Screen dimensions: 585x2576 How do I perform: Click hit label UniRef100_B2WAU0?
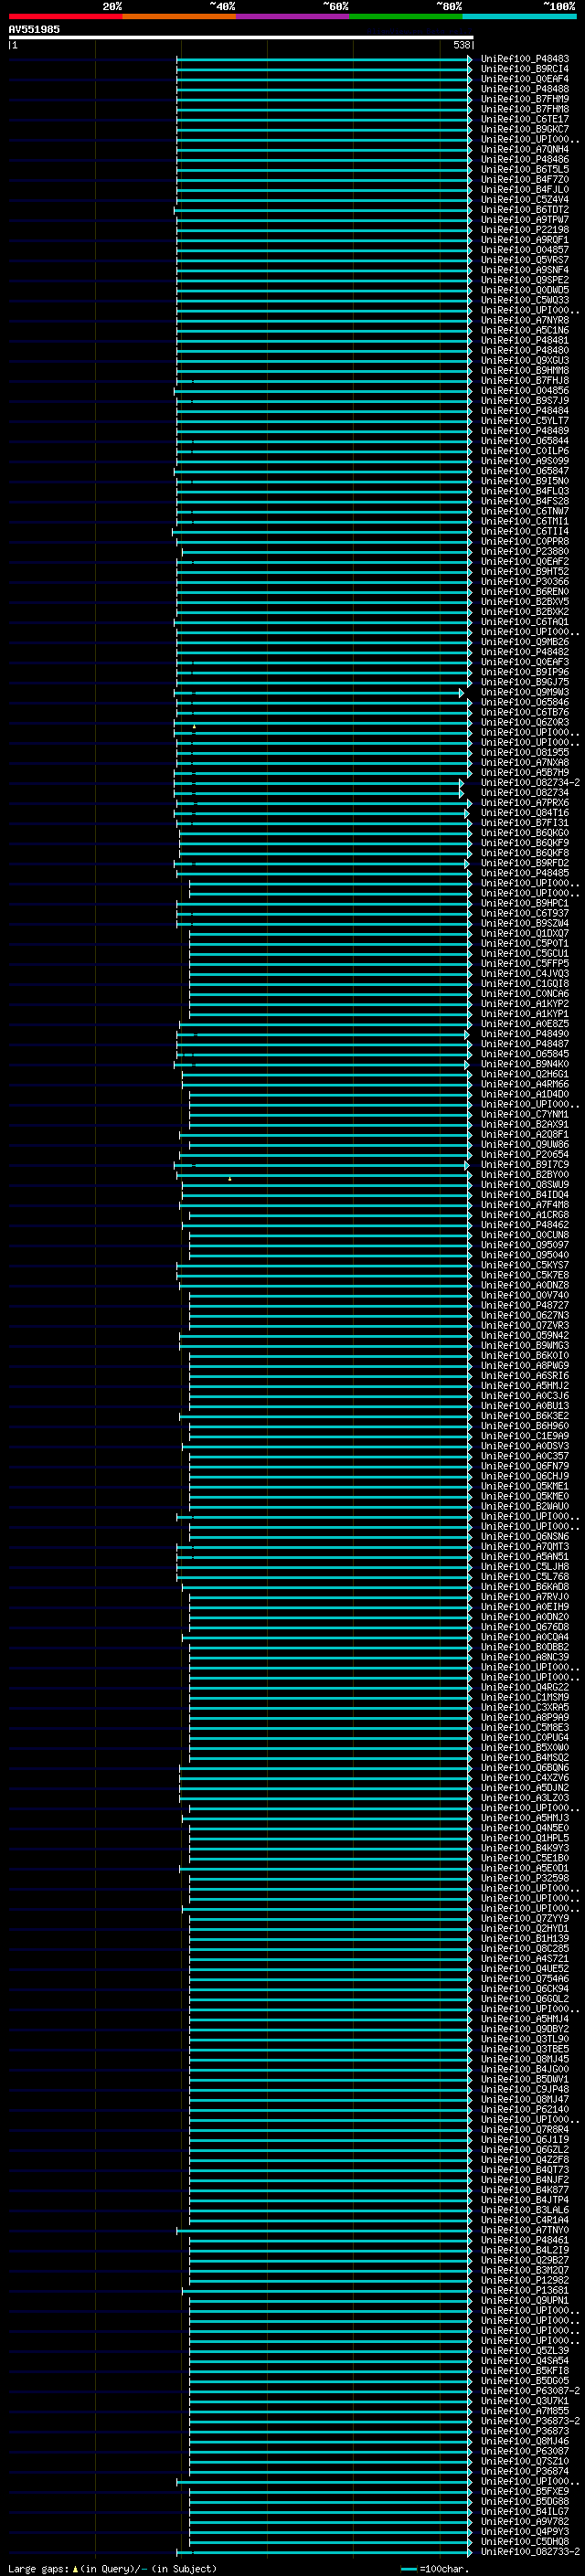[525, 1506]
